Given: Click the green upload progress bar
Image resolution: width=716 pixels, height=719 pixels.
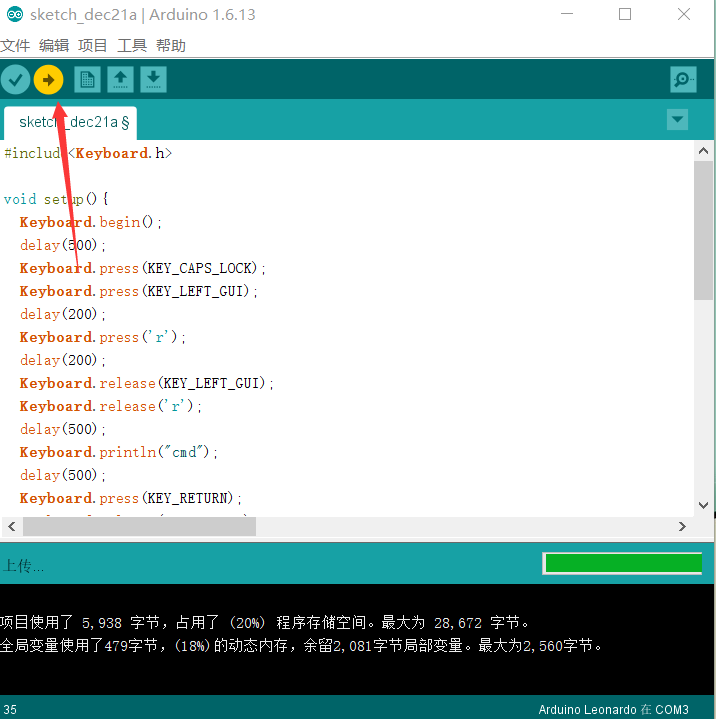Looking at the screenshot, I should (x=622, y=563).
